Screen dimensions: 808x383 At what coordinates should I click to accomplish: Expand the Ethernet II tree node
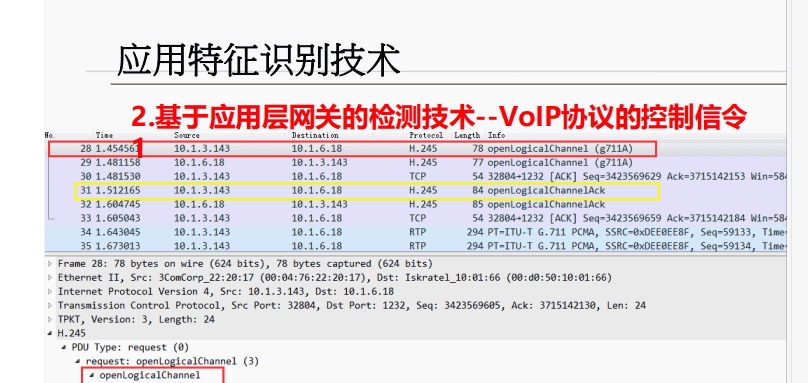click(x=50, y=278)
